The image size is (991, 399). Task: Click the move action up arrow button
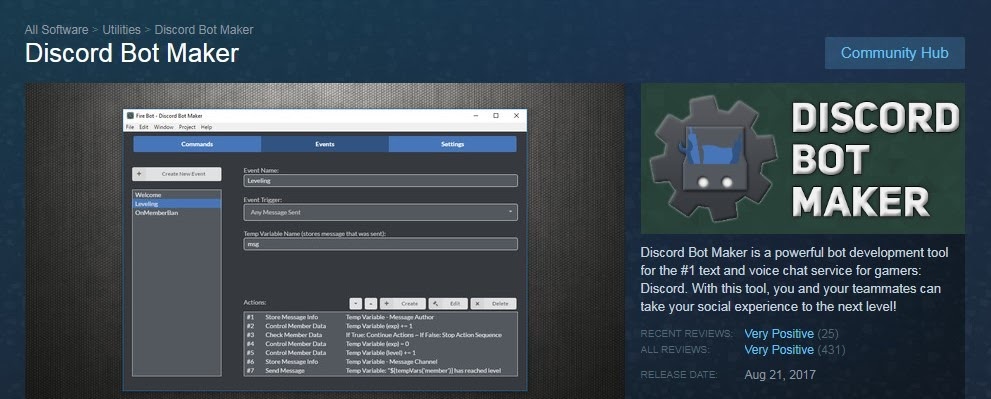tap(371, 304)
